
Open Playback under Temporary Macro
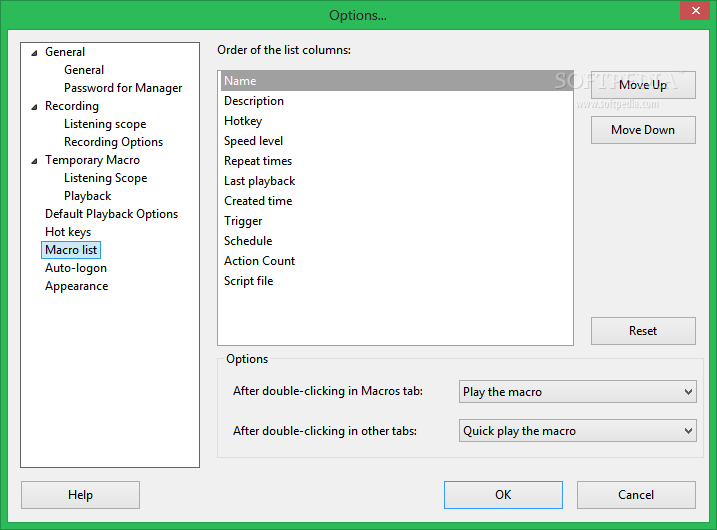(87, 196)
